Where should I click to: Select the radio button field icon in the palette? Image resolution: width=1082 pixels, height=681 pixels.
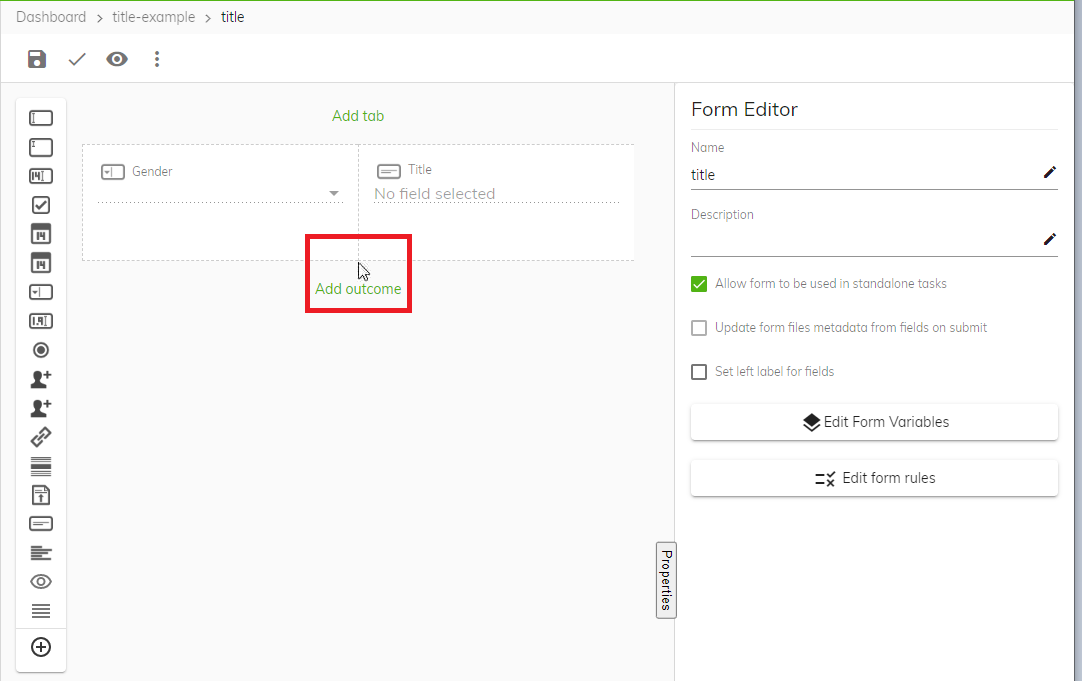pos(41,350)
